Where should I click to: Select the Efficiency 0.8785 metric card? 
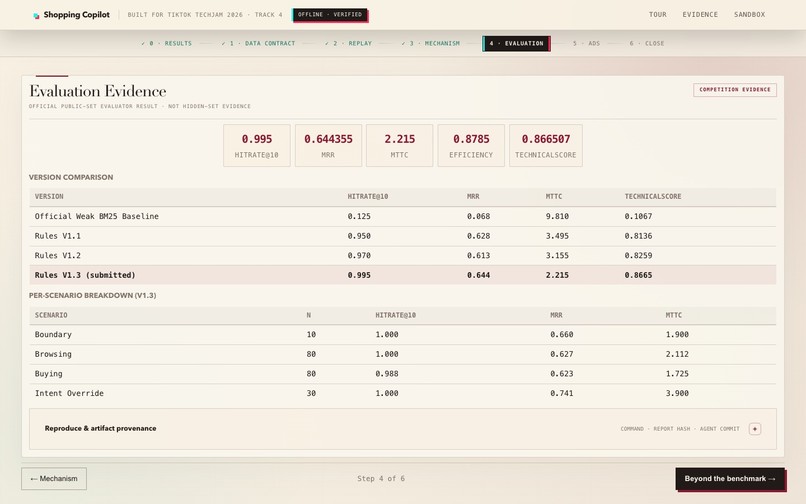471,146
